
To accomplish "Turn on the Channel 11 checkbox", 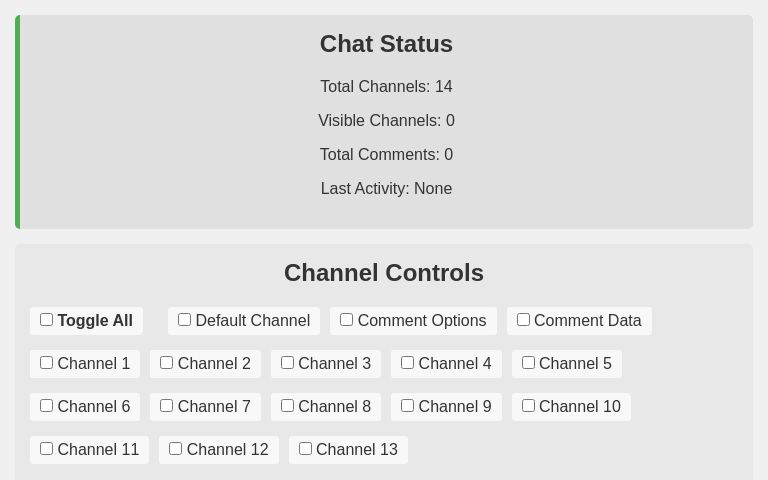I will click(x=47, y=449).
